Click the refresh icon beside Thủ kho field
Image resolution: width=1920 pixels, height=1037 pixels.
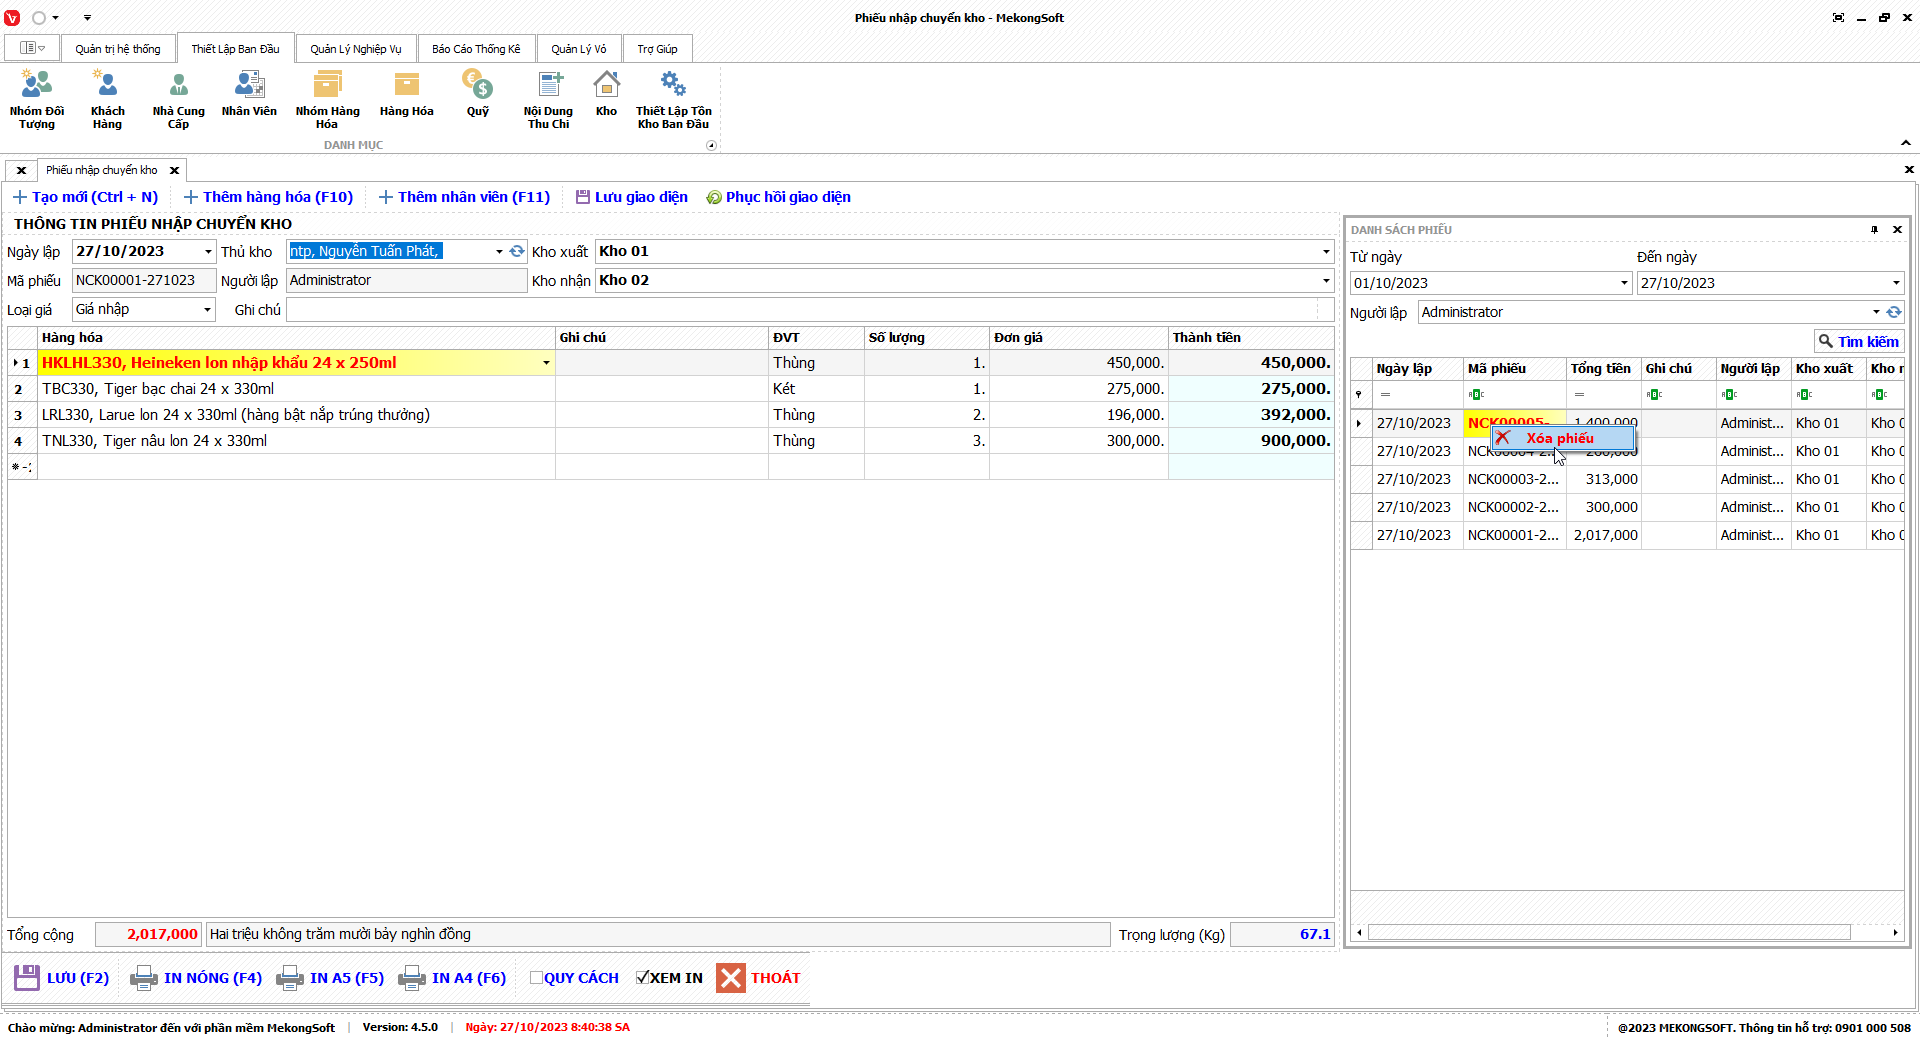click(x=517, y=252)
